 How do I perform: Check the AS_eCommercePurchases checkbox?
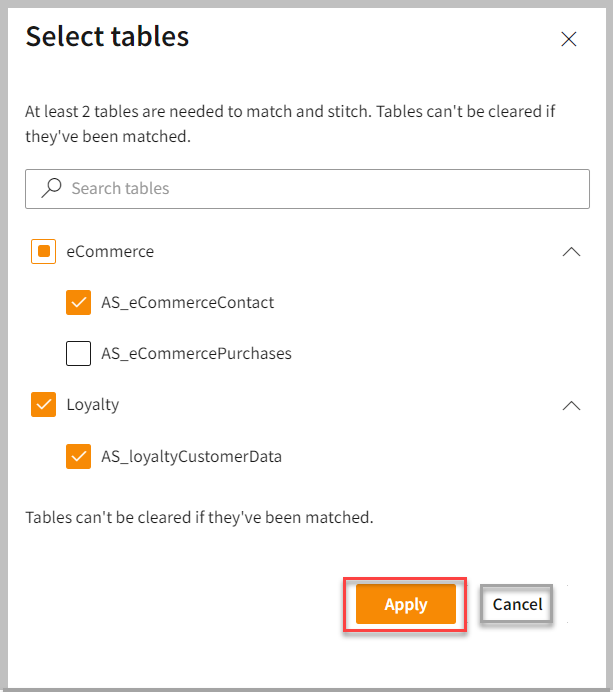tap(79, 353)
